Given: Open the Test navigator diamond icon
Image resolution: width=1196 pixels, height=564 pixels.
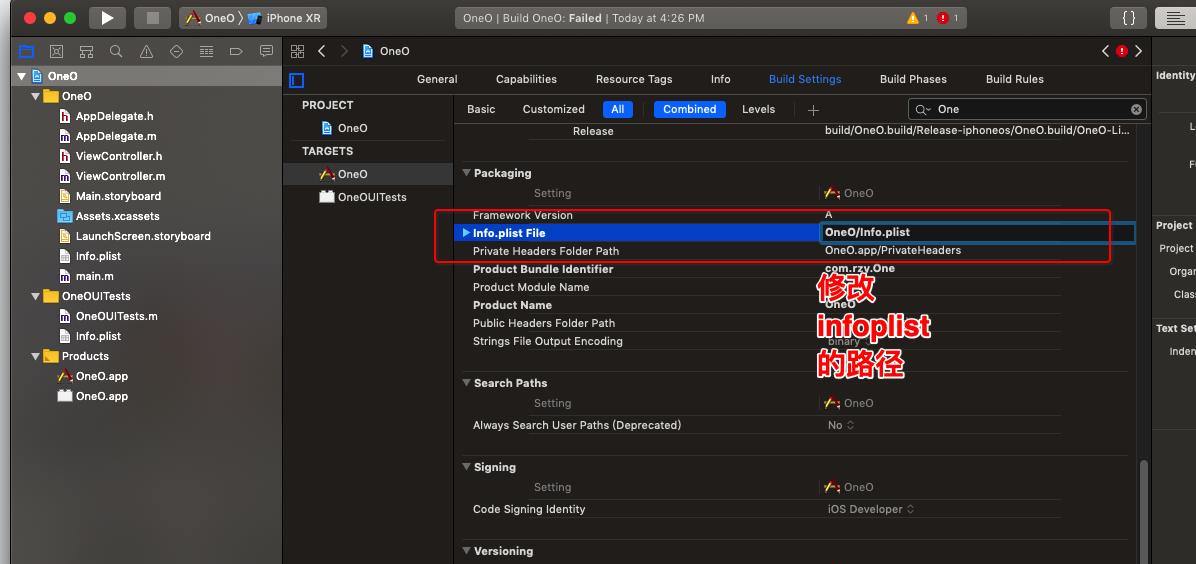Looking at the screenshot, I should 176,51.
